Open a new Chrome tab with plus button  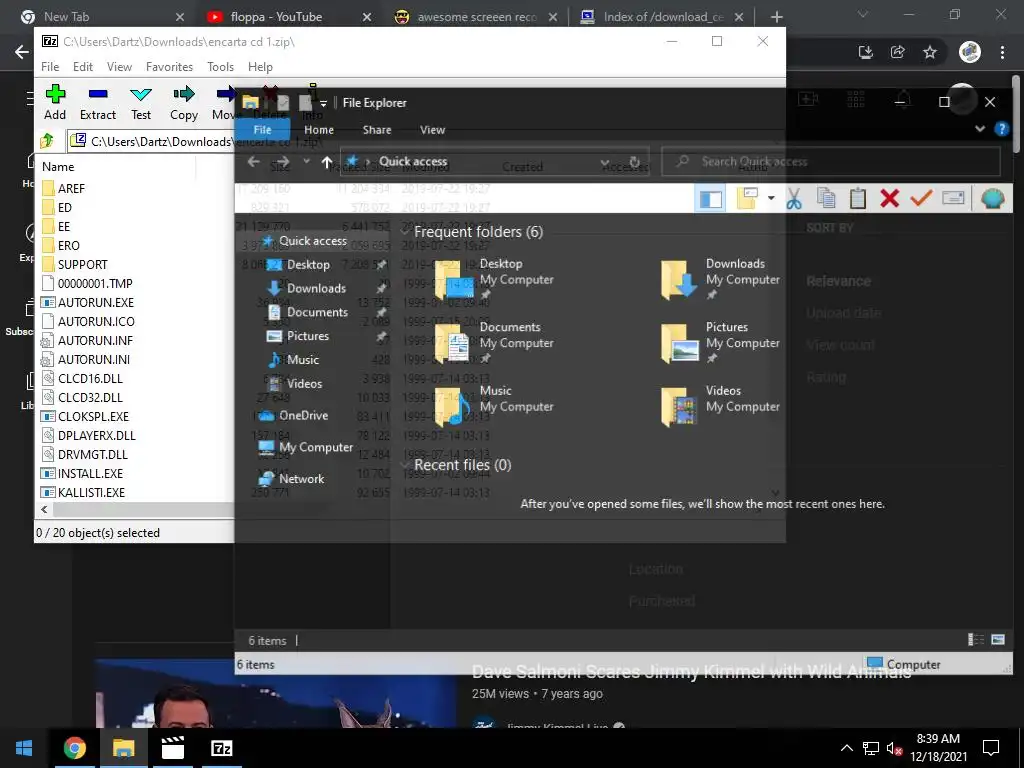coord(776,17)
